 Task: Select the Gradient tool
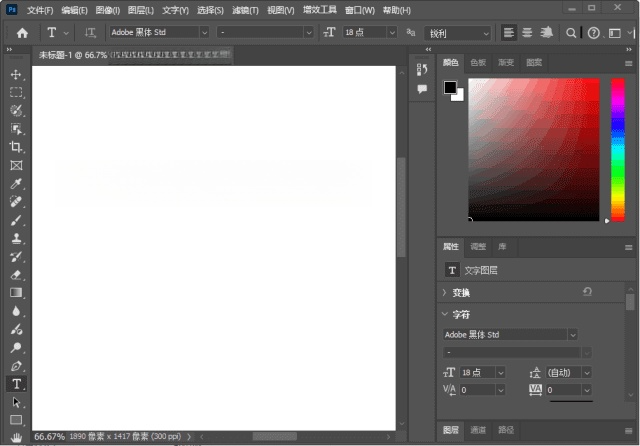[x=16, y=292]
